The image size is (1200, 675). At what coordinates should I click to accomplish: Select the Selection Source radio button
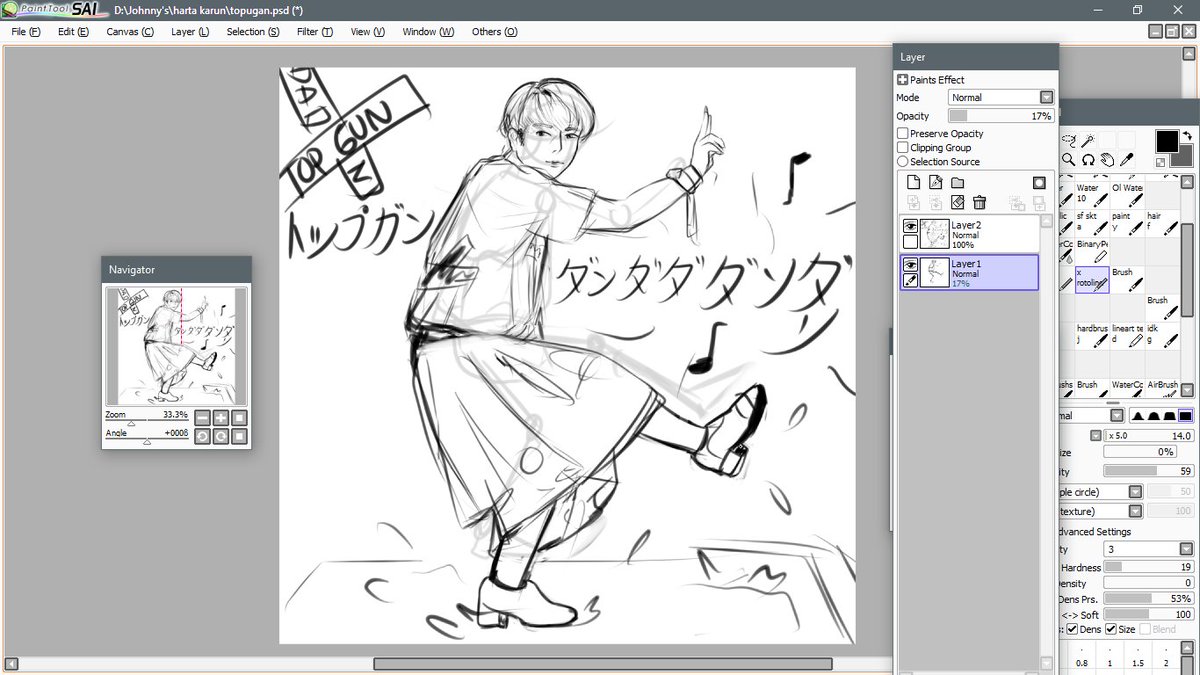(x=903, y=161)
